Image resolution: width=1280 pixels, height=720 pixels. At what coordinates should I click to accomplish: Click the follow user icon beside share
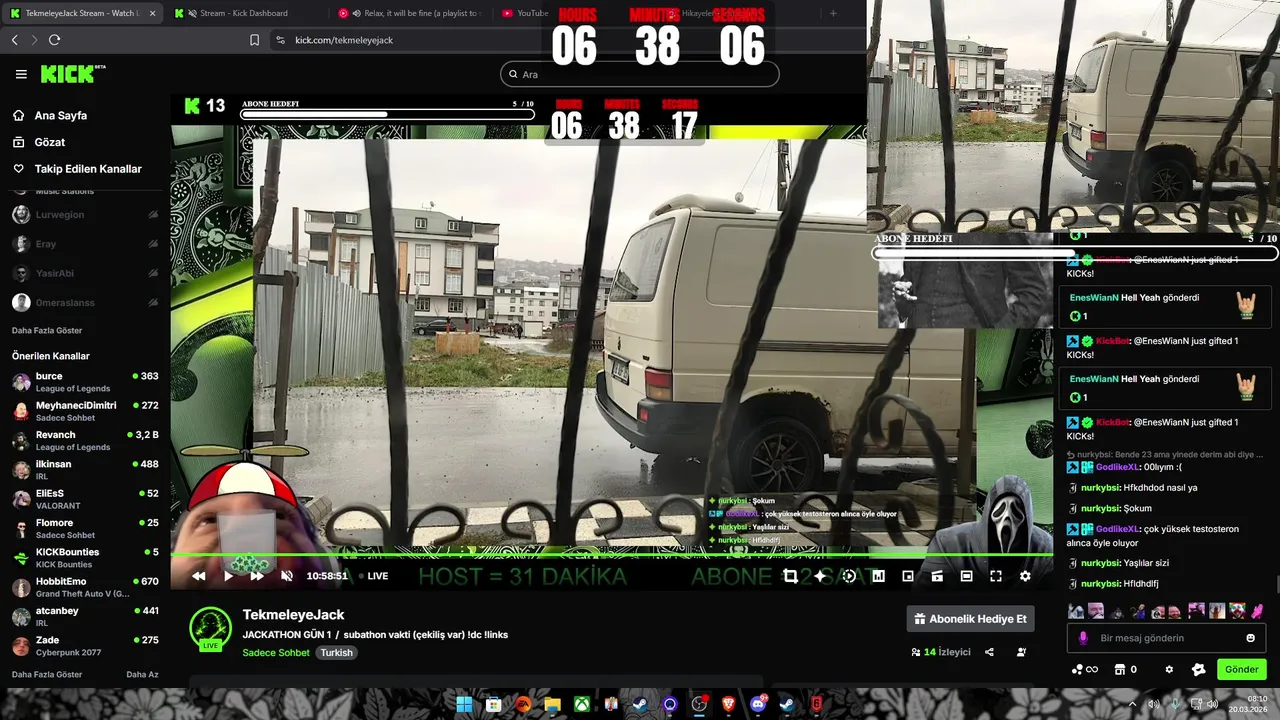1021,652
